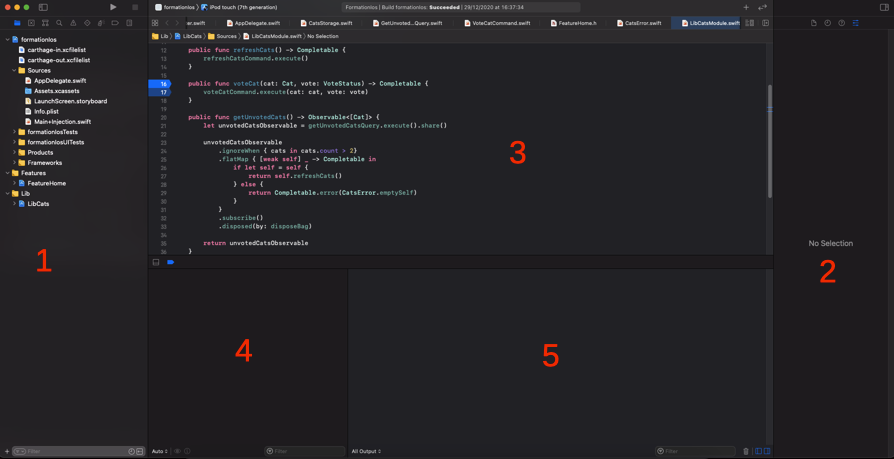Toggle the variables view pane
The image size is (894, 459).
(x=758, y=451)
